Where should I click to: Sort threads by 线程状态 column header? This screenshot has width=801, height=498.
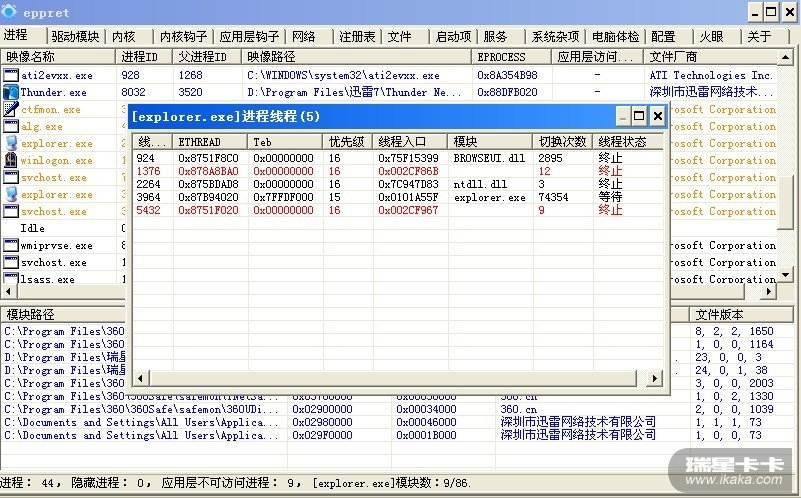pyautogui.click(x=628, y=141)
